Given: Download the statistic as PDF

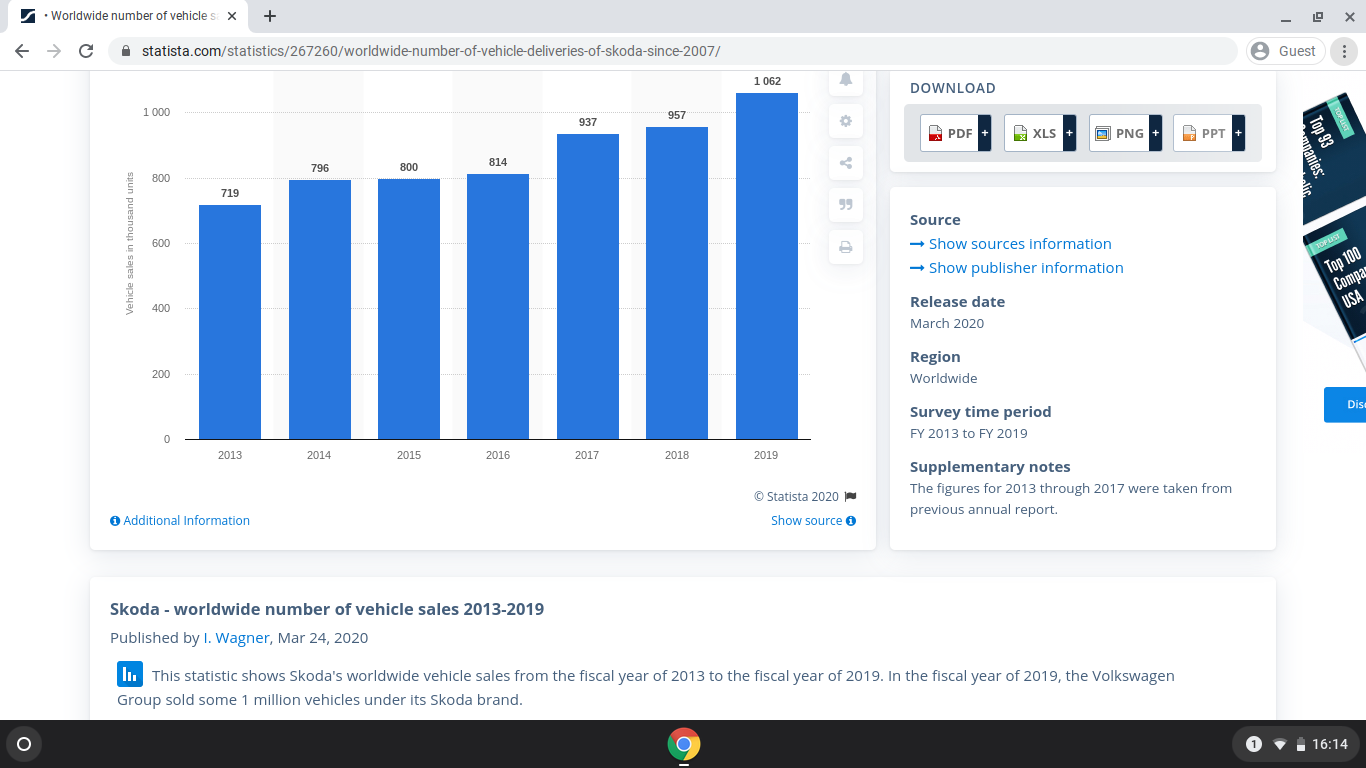Looking at the screenshot, I should click(x=956, y=133).
